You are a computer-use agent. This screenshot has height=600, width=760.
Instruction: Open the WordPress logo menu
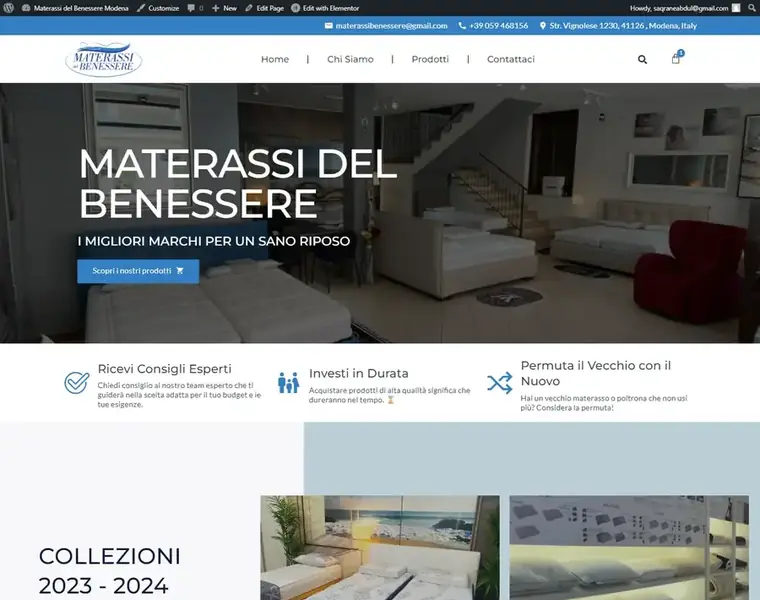pyautogui.click(x=8, y=8)
